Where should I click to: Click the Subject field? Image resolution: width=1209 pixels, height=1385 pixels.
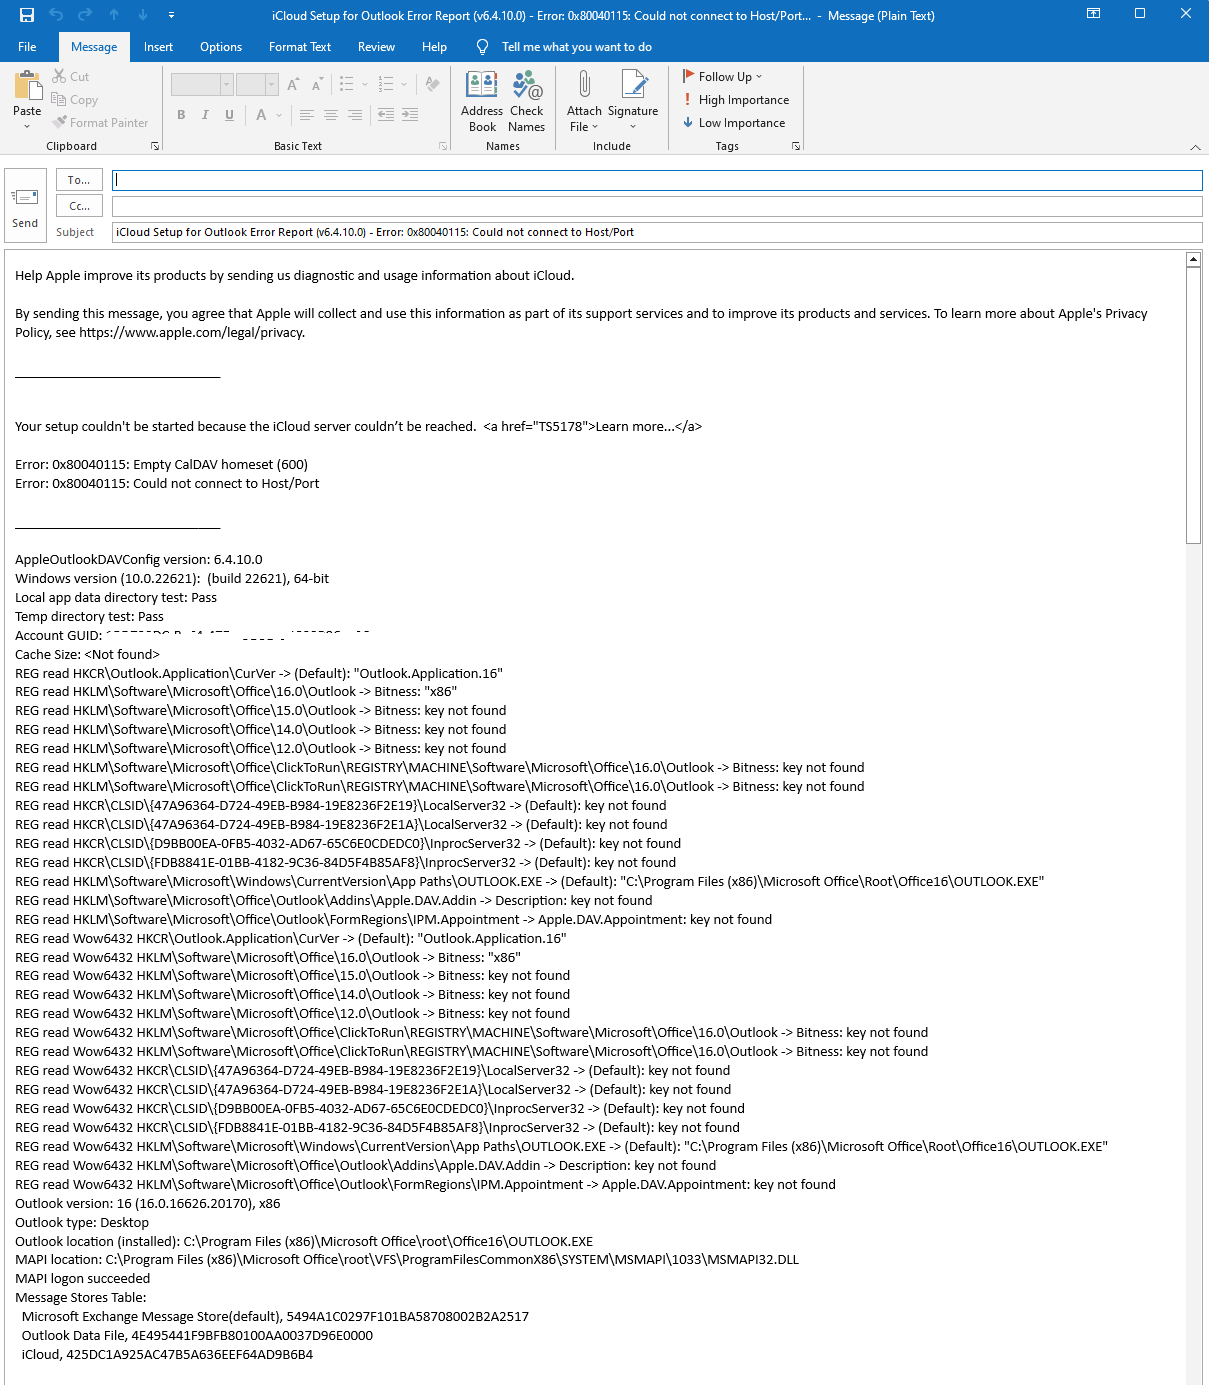click(657, 232)
